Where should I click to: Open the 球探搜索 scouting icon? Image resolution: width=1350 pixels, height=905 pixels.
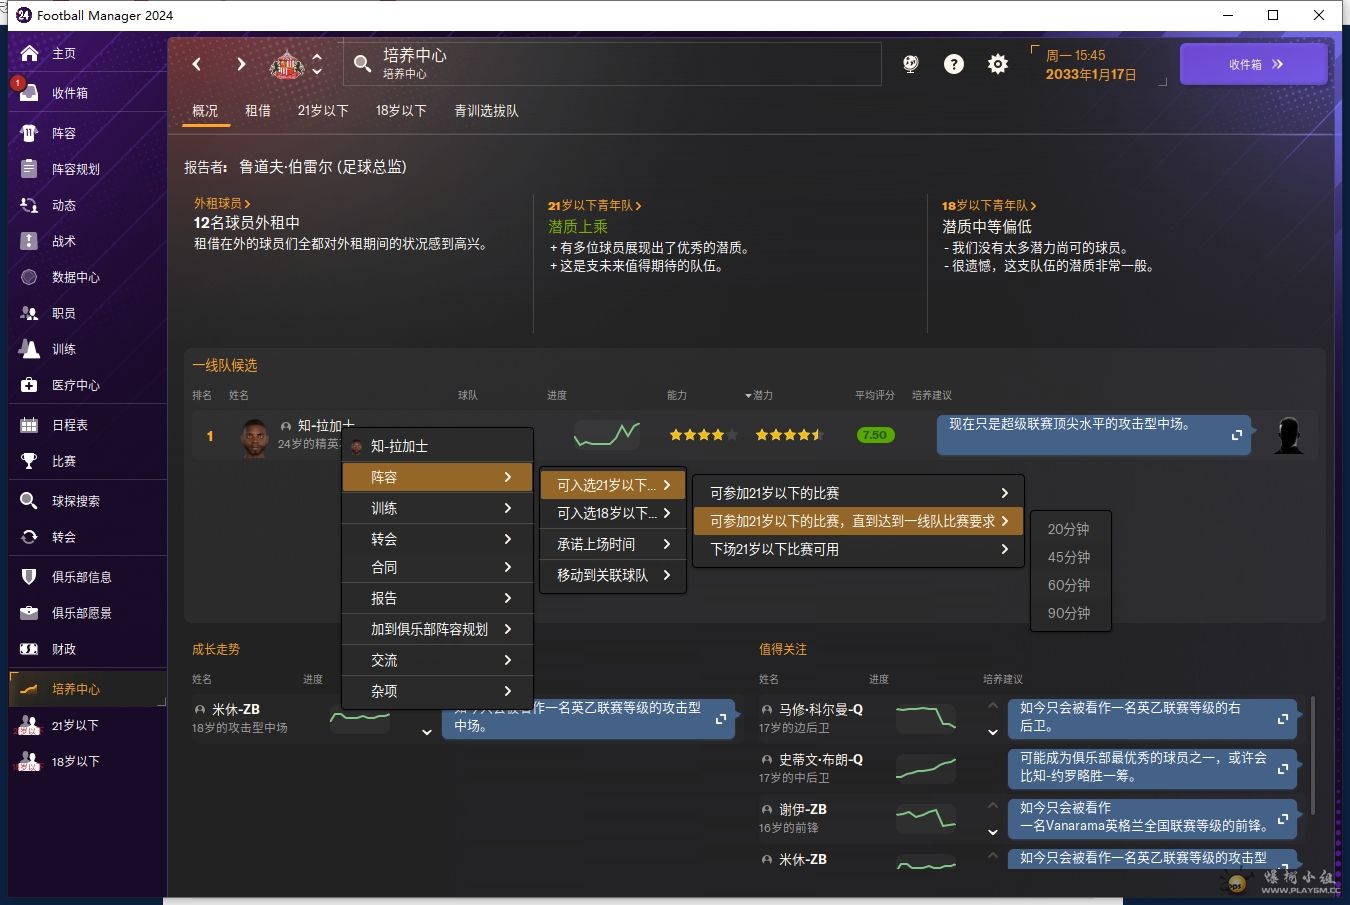pyautogui.click(x=29, y=501)
